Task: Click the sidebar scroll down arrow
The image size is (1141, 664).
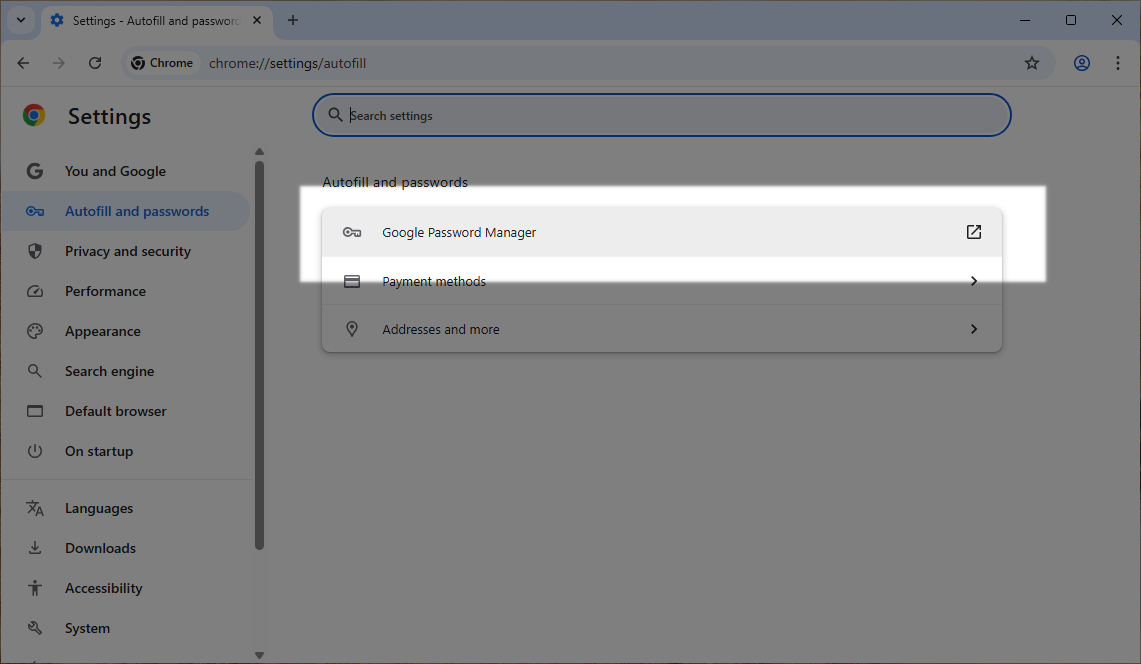Action: pyautogui.click(x=259, y=655)
